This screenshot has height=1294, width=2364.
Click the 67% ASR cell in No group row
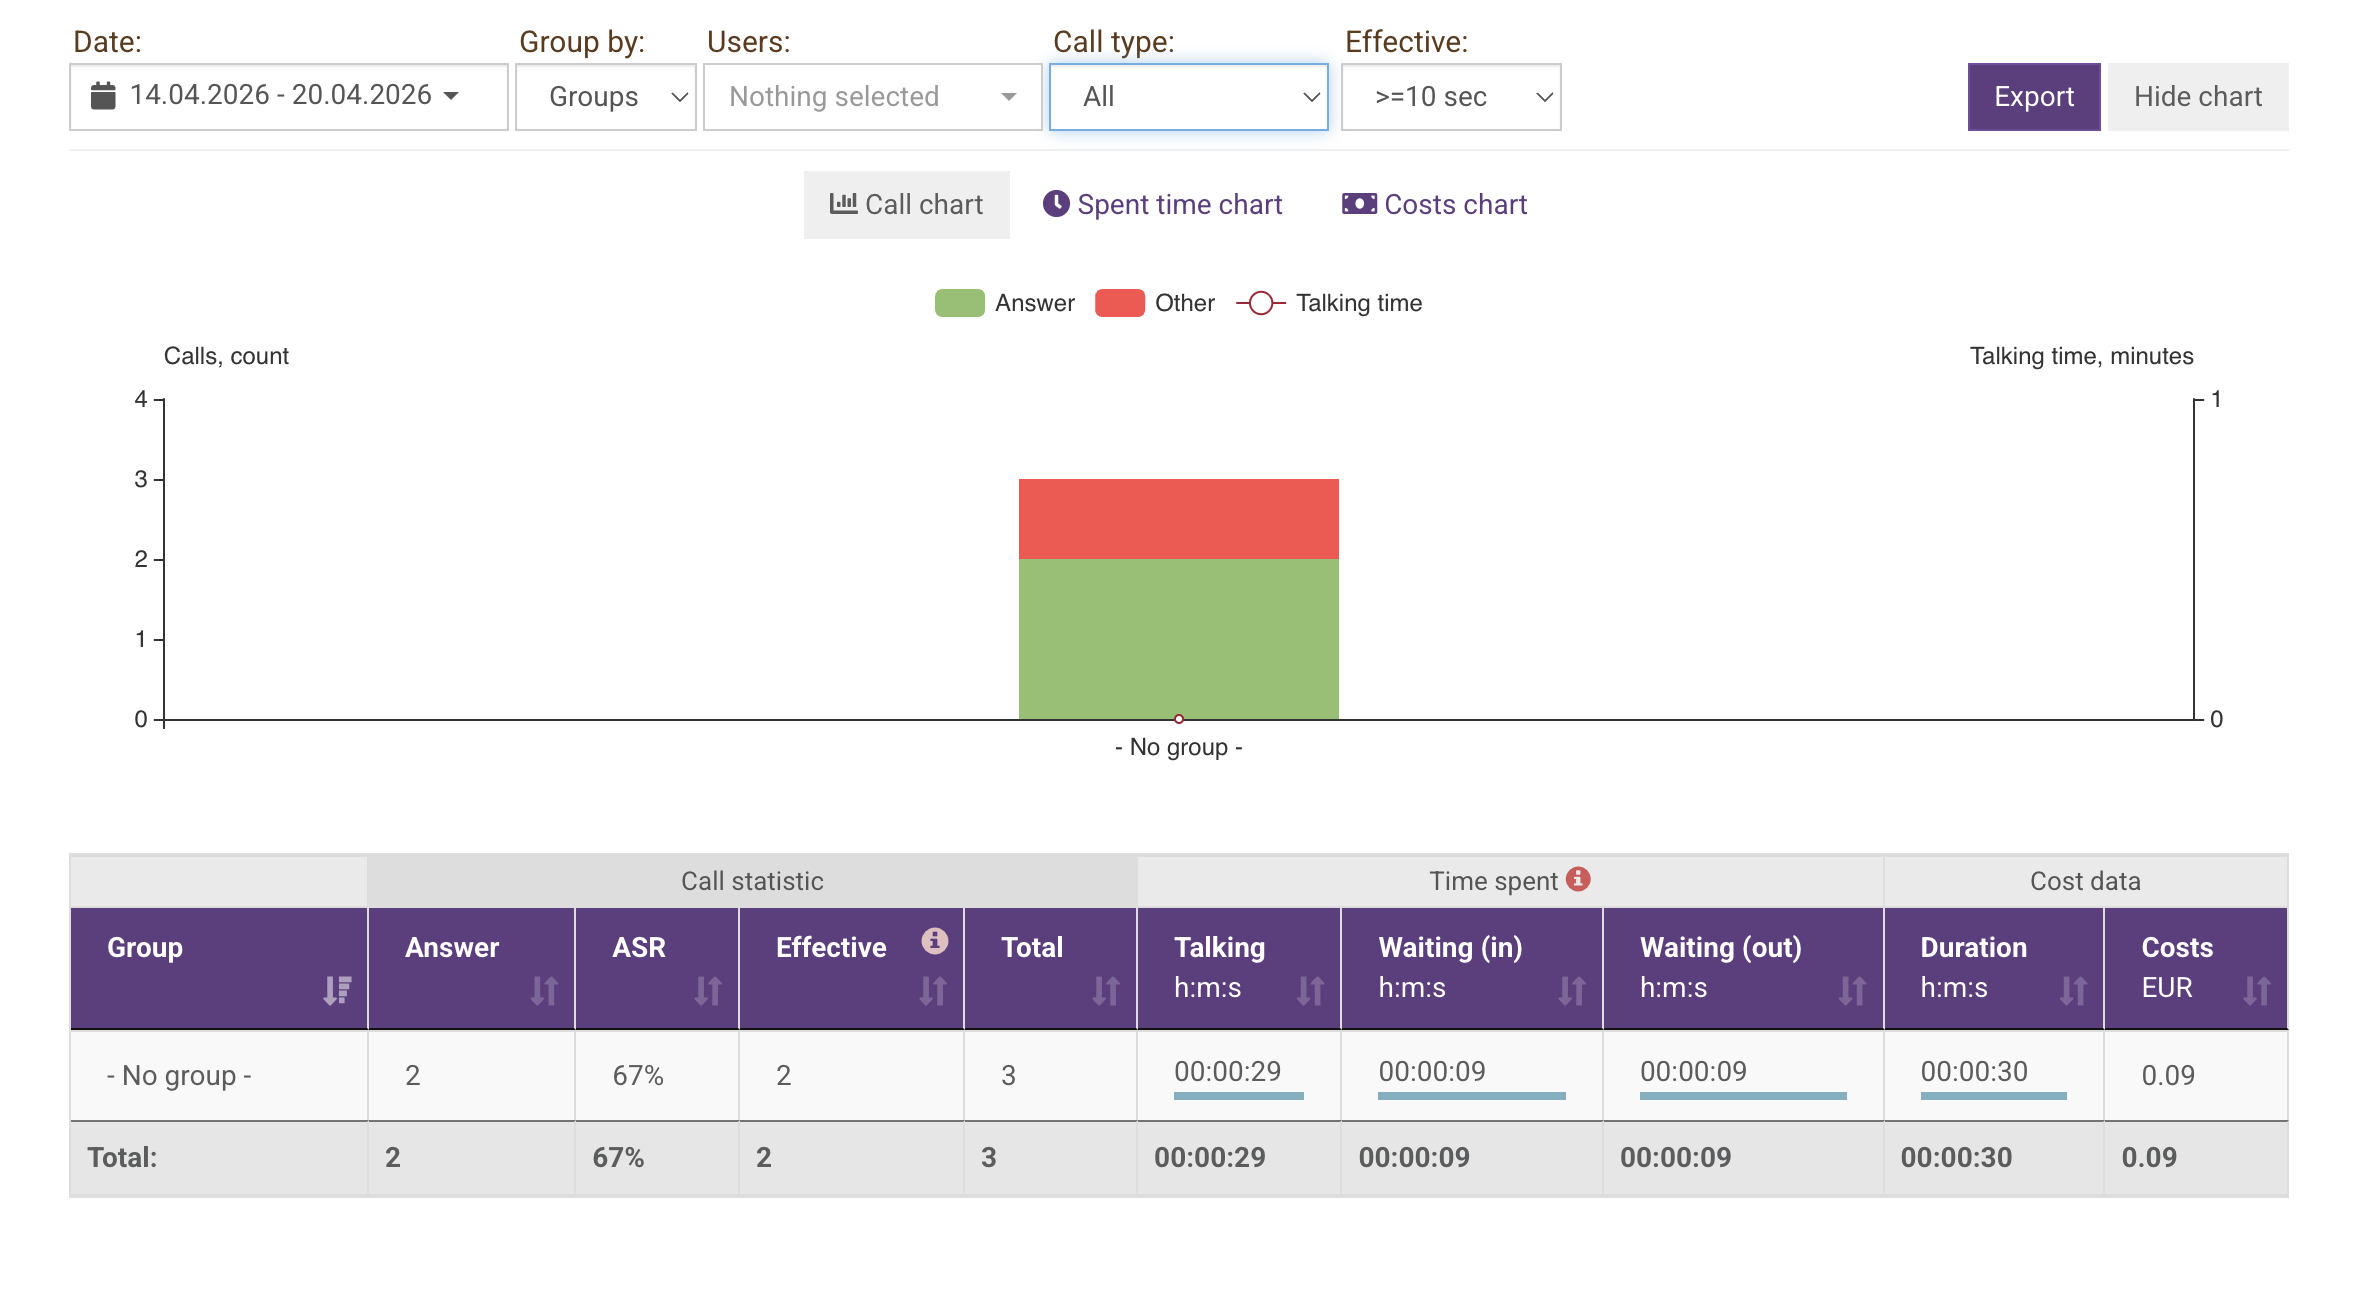point(657,1075)
